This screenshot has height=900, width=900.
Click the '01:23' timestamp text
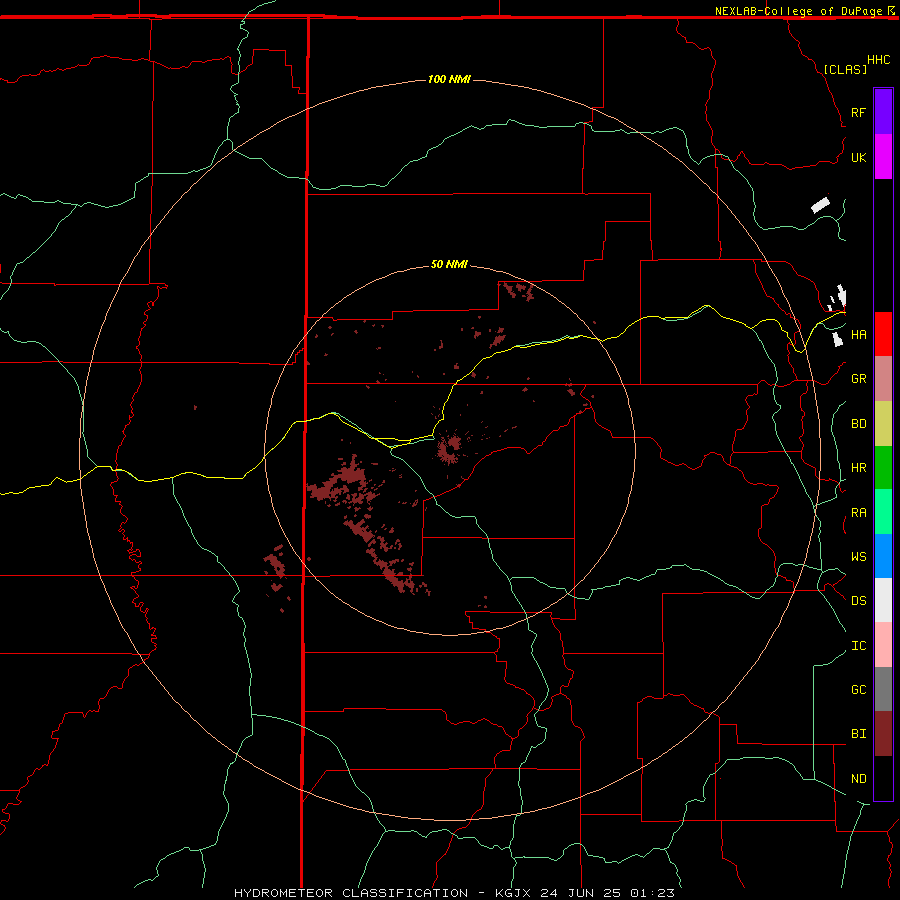[652, 893]
